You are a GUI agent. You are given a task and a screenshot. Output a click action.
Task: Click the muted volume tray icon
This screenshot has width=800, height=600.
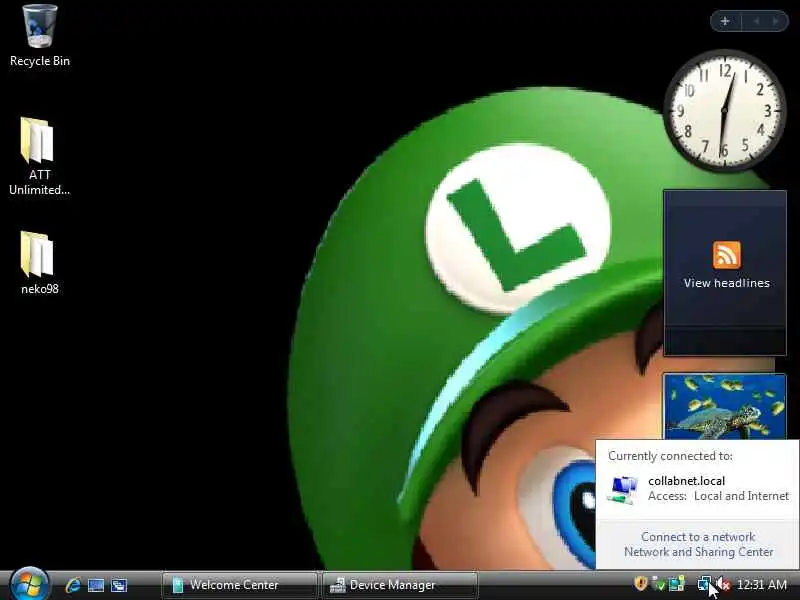coord(722,584)
